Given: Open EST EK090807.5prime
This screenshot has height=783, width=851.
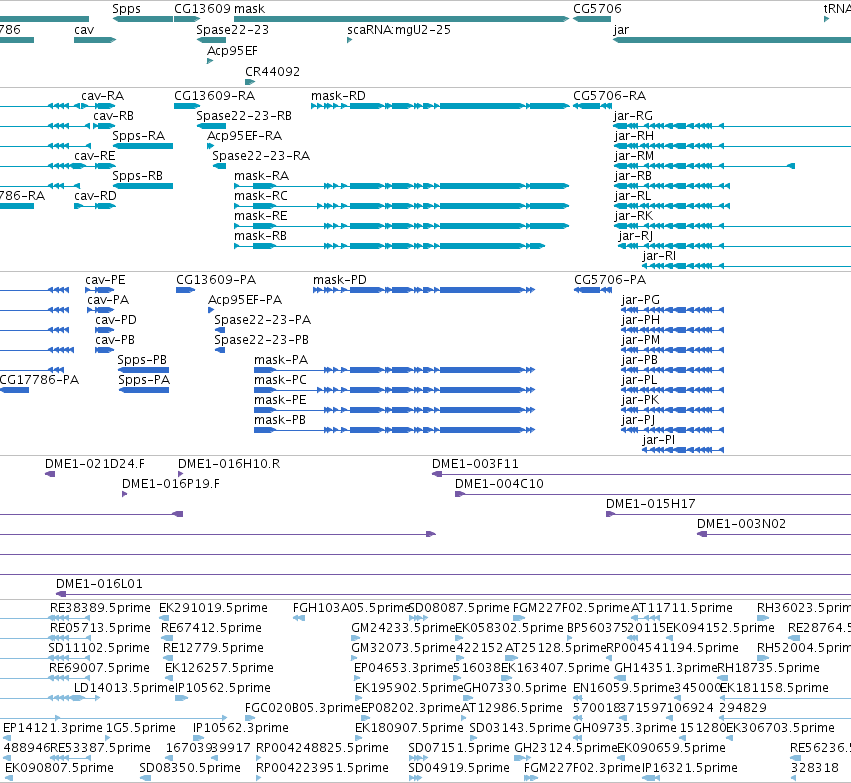Looking at the screenshot, I should [9, 778].
